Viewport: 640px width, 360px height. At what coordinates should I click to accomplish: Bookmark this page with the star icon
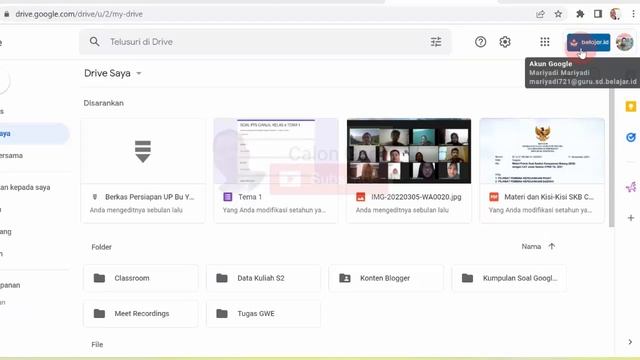[558, 14]
